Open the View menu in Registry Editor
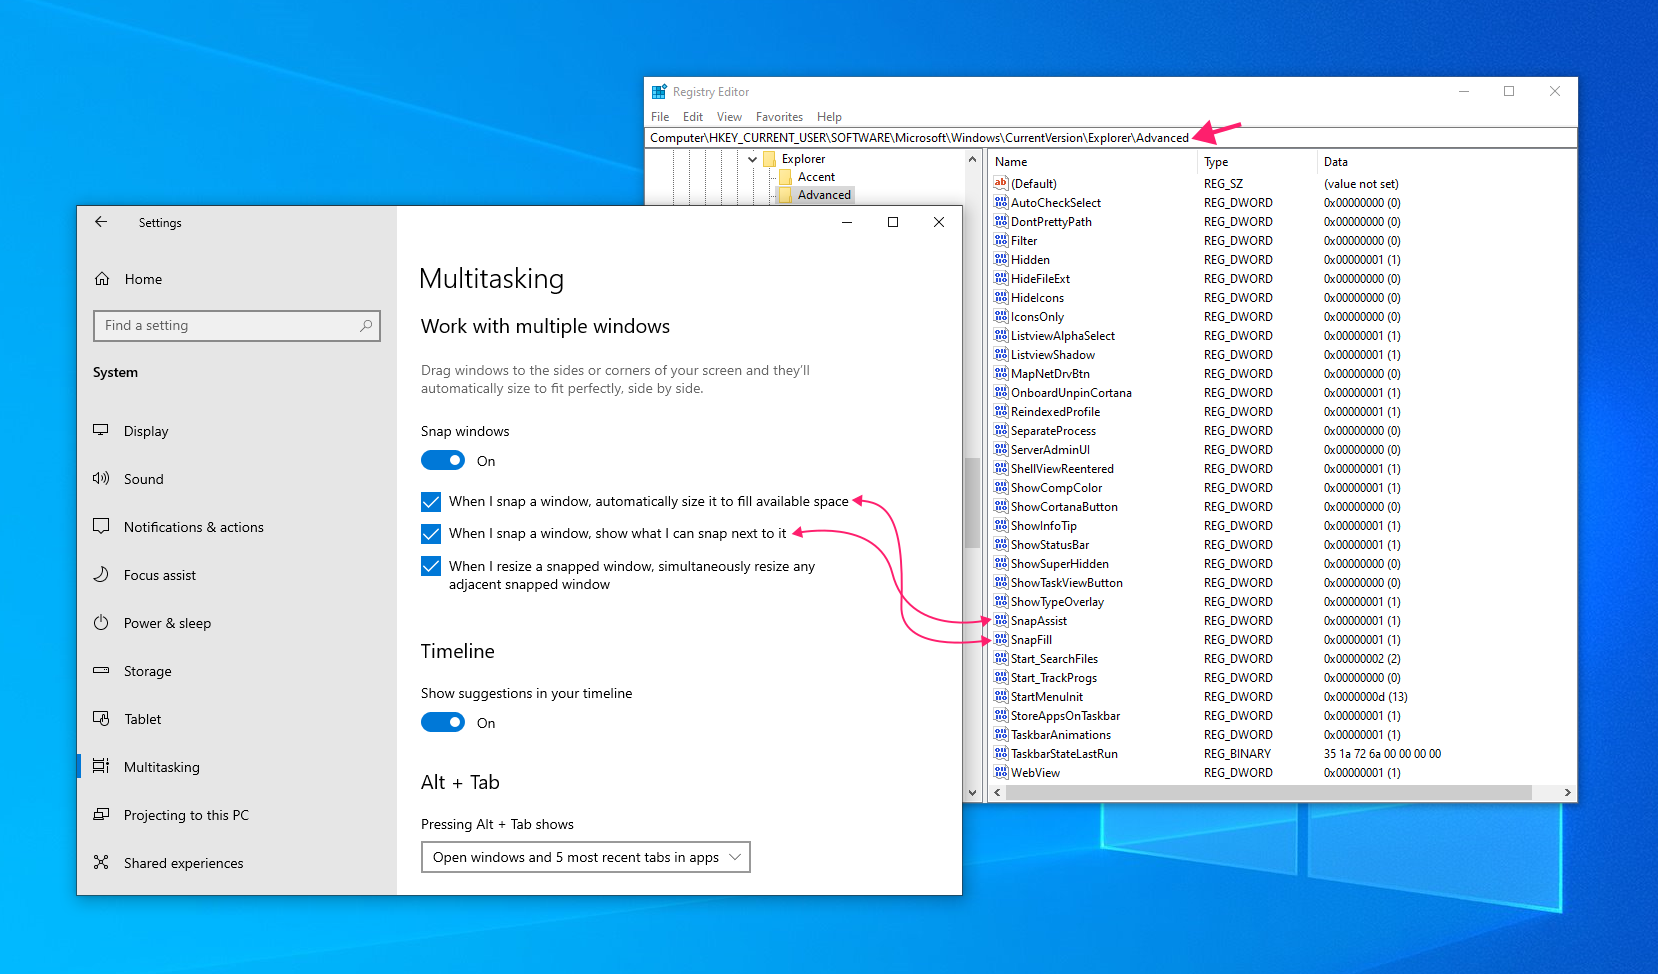 coord(729,117)
